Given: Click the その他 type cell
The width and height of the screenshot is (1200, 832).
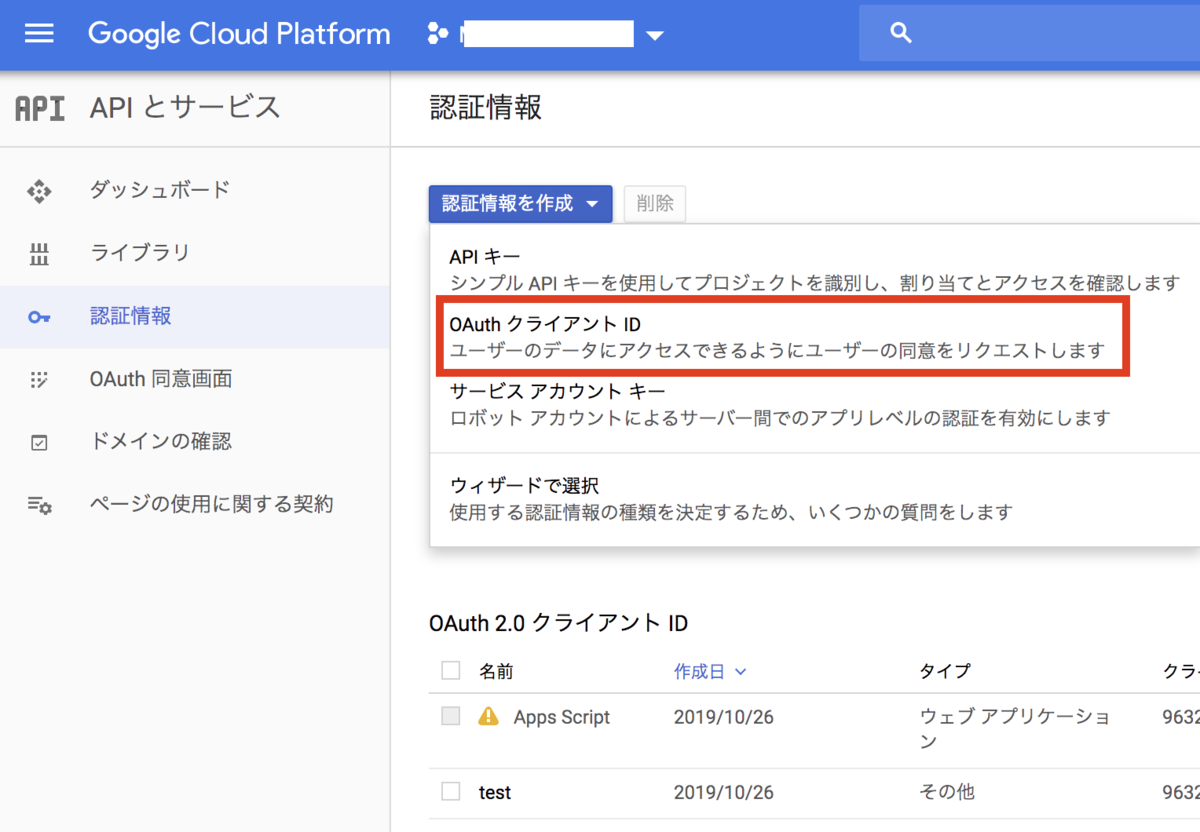Looking at the screenshot, I should (947, 792).
